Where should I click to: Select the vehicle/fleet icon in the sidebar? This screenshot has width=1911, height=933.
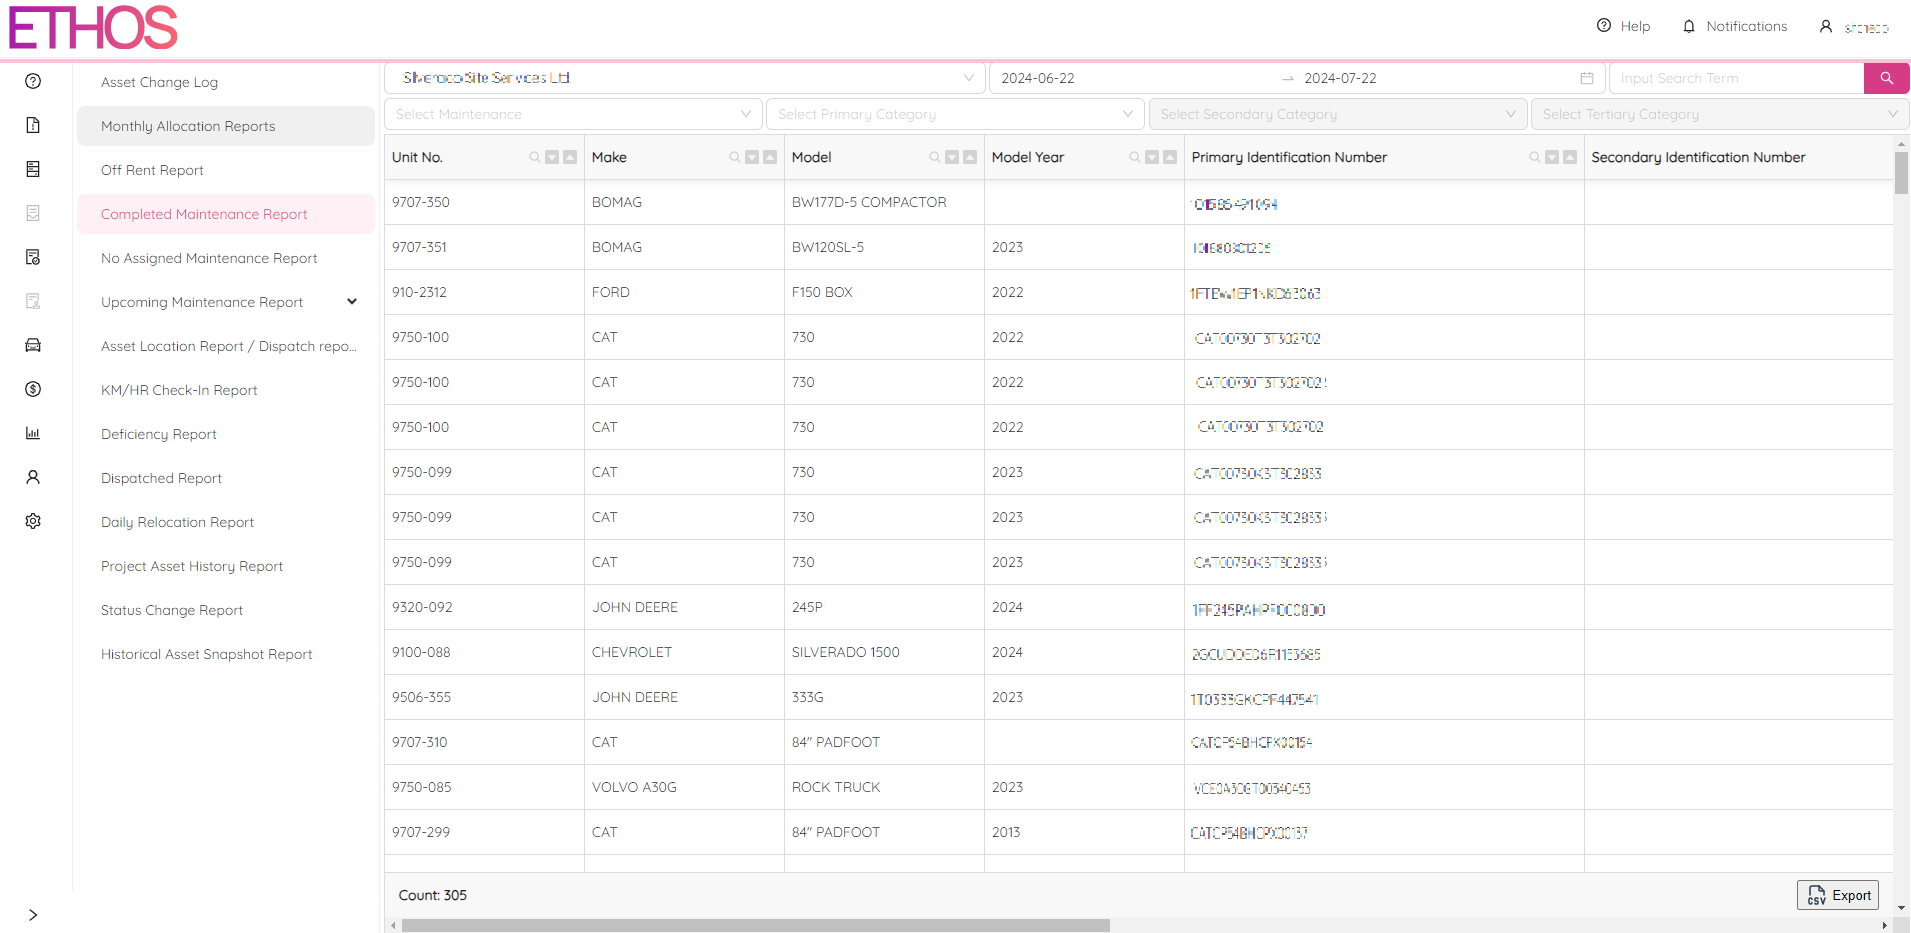pyautogui.click(x=33, y=344)
